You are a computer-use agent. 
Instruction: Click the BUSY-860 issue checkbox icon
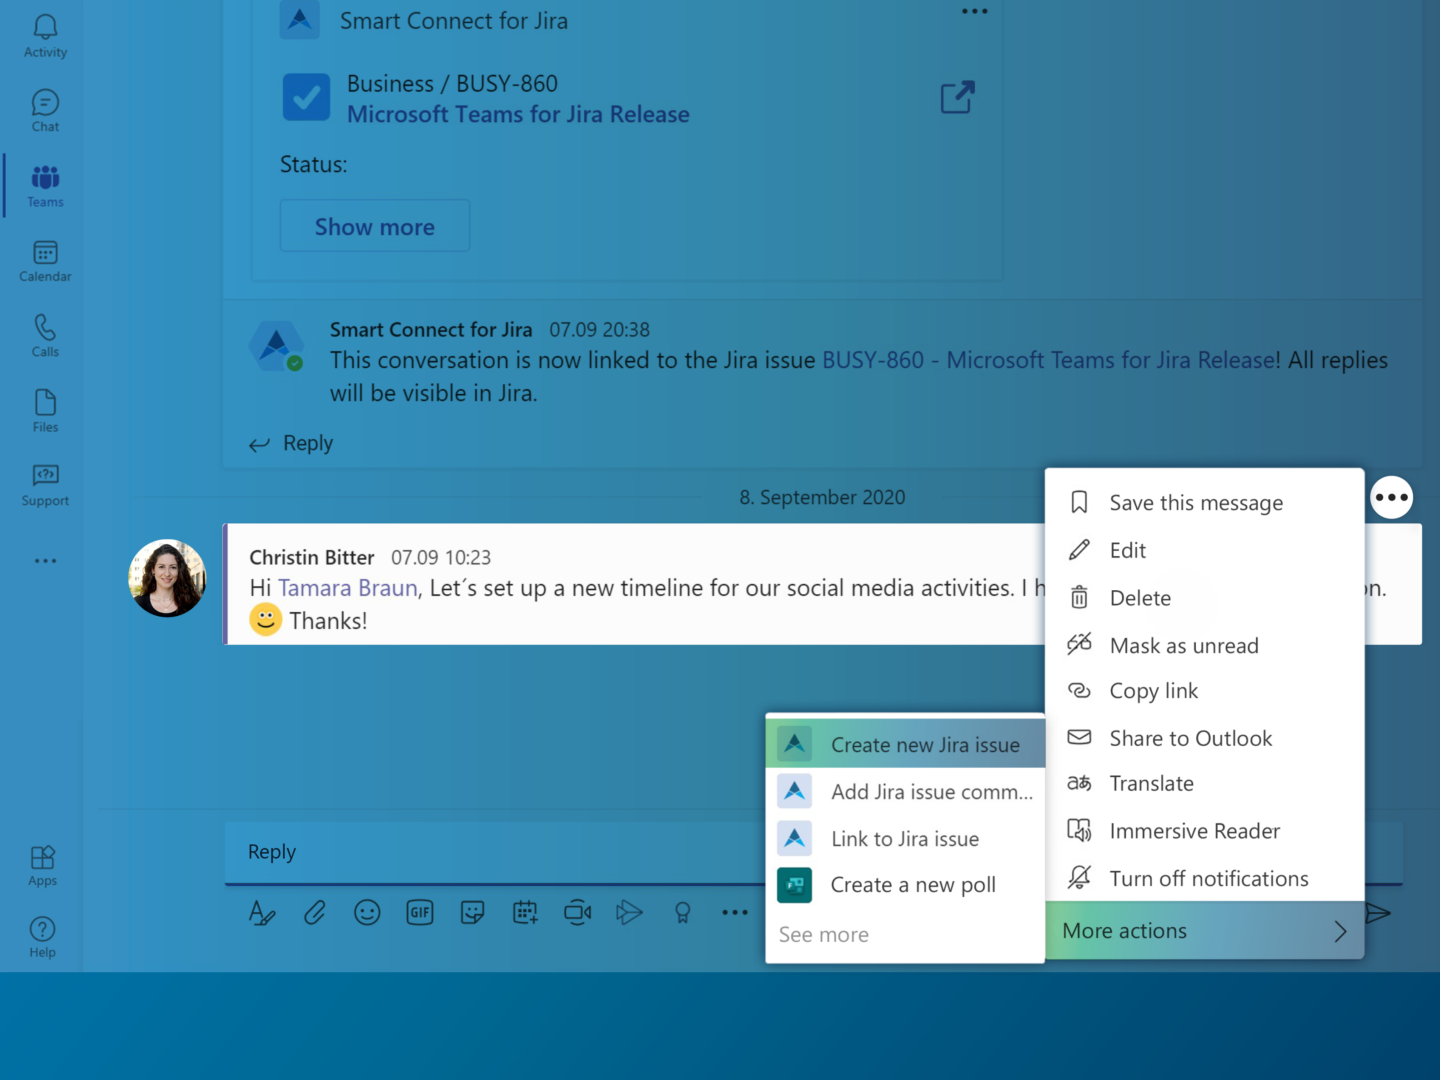[306, 97]
